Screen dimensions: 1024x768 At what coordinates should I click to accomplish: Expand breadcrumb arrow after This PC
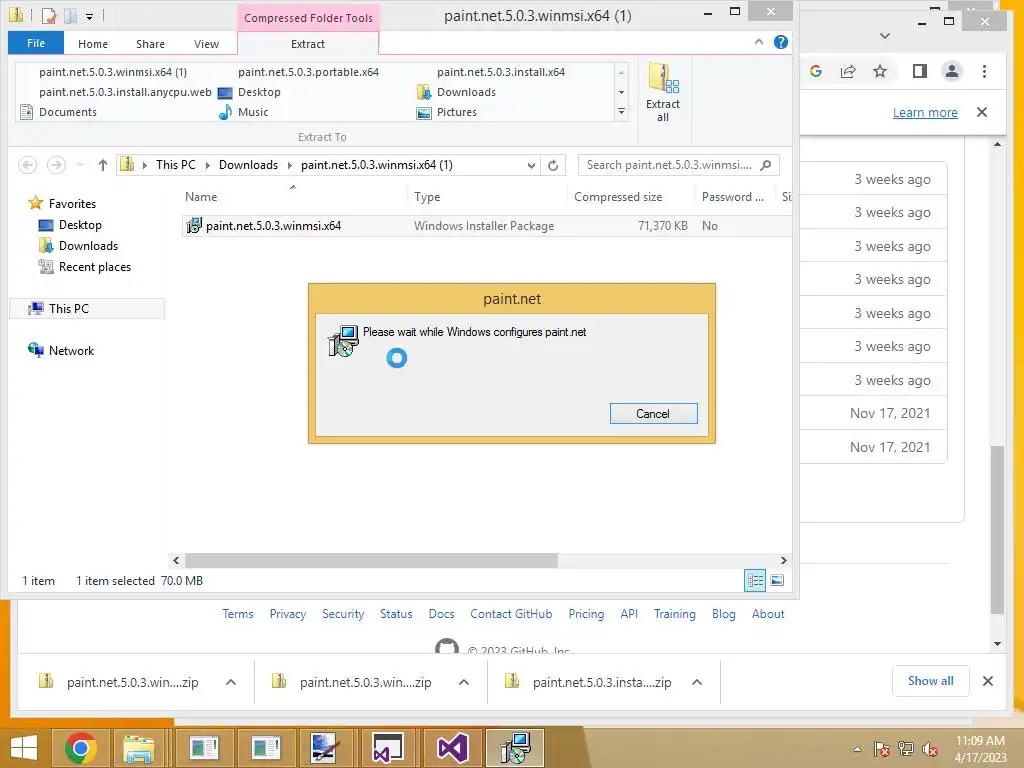tap(208, 165)
